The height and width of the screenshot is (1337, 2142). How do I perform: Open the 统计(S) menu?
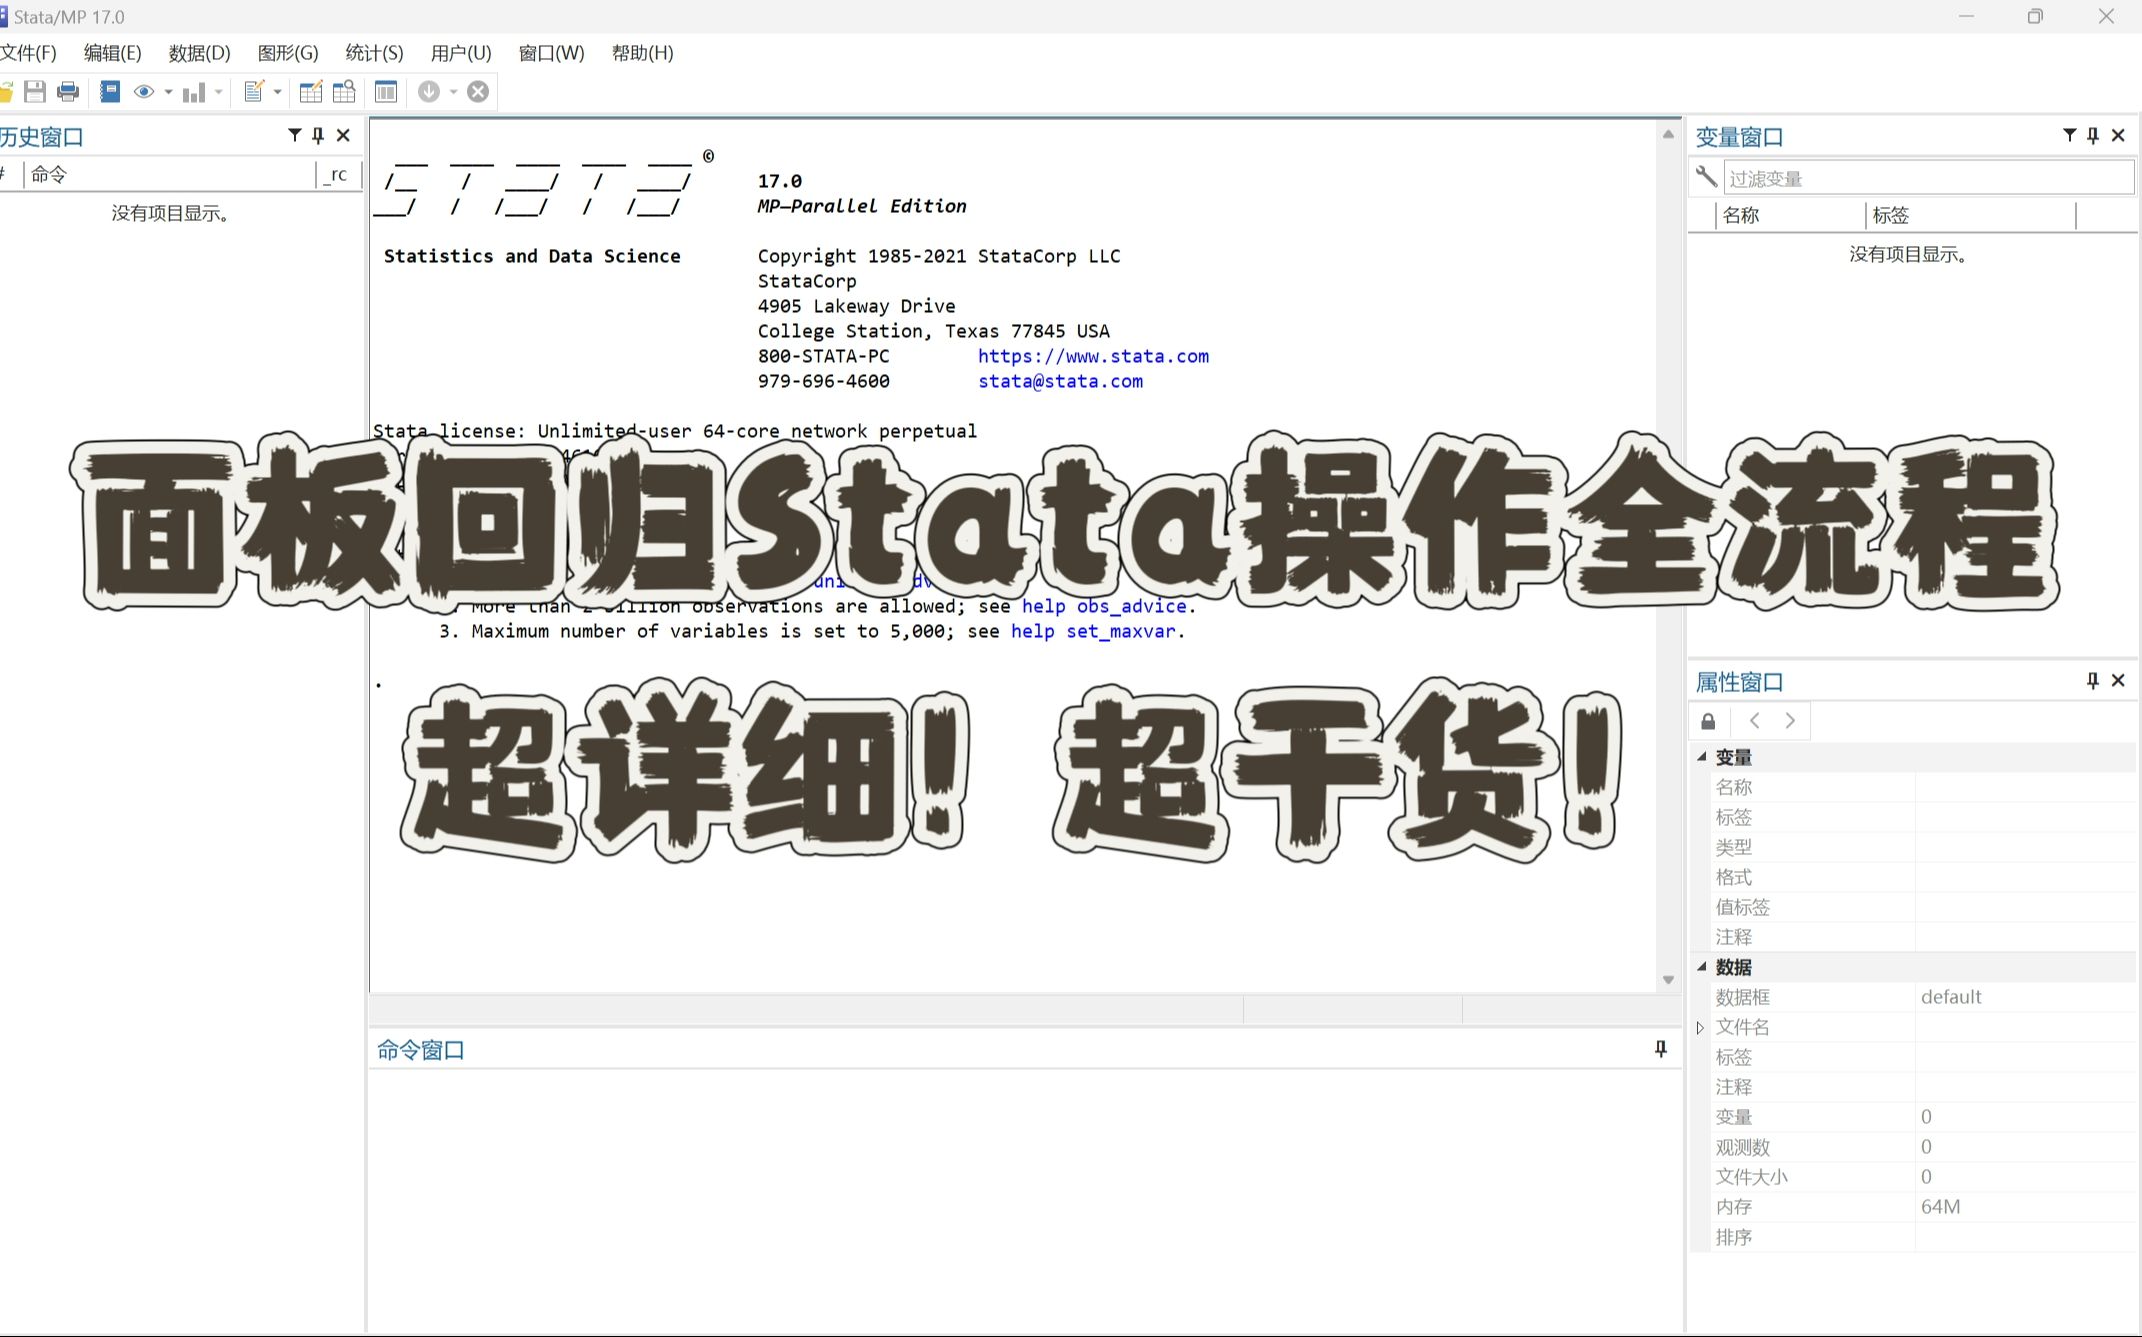pyautogui.click(x=374, y=53)
